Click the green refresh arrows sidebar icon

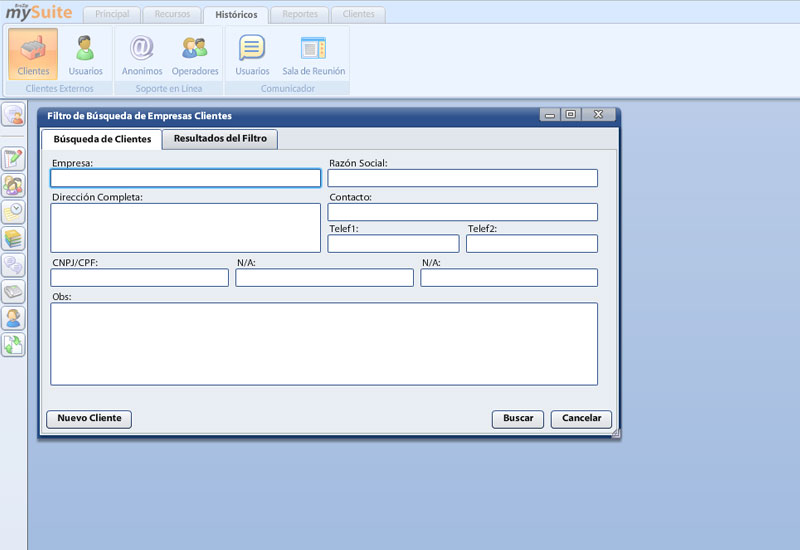14,345
